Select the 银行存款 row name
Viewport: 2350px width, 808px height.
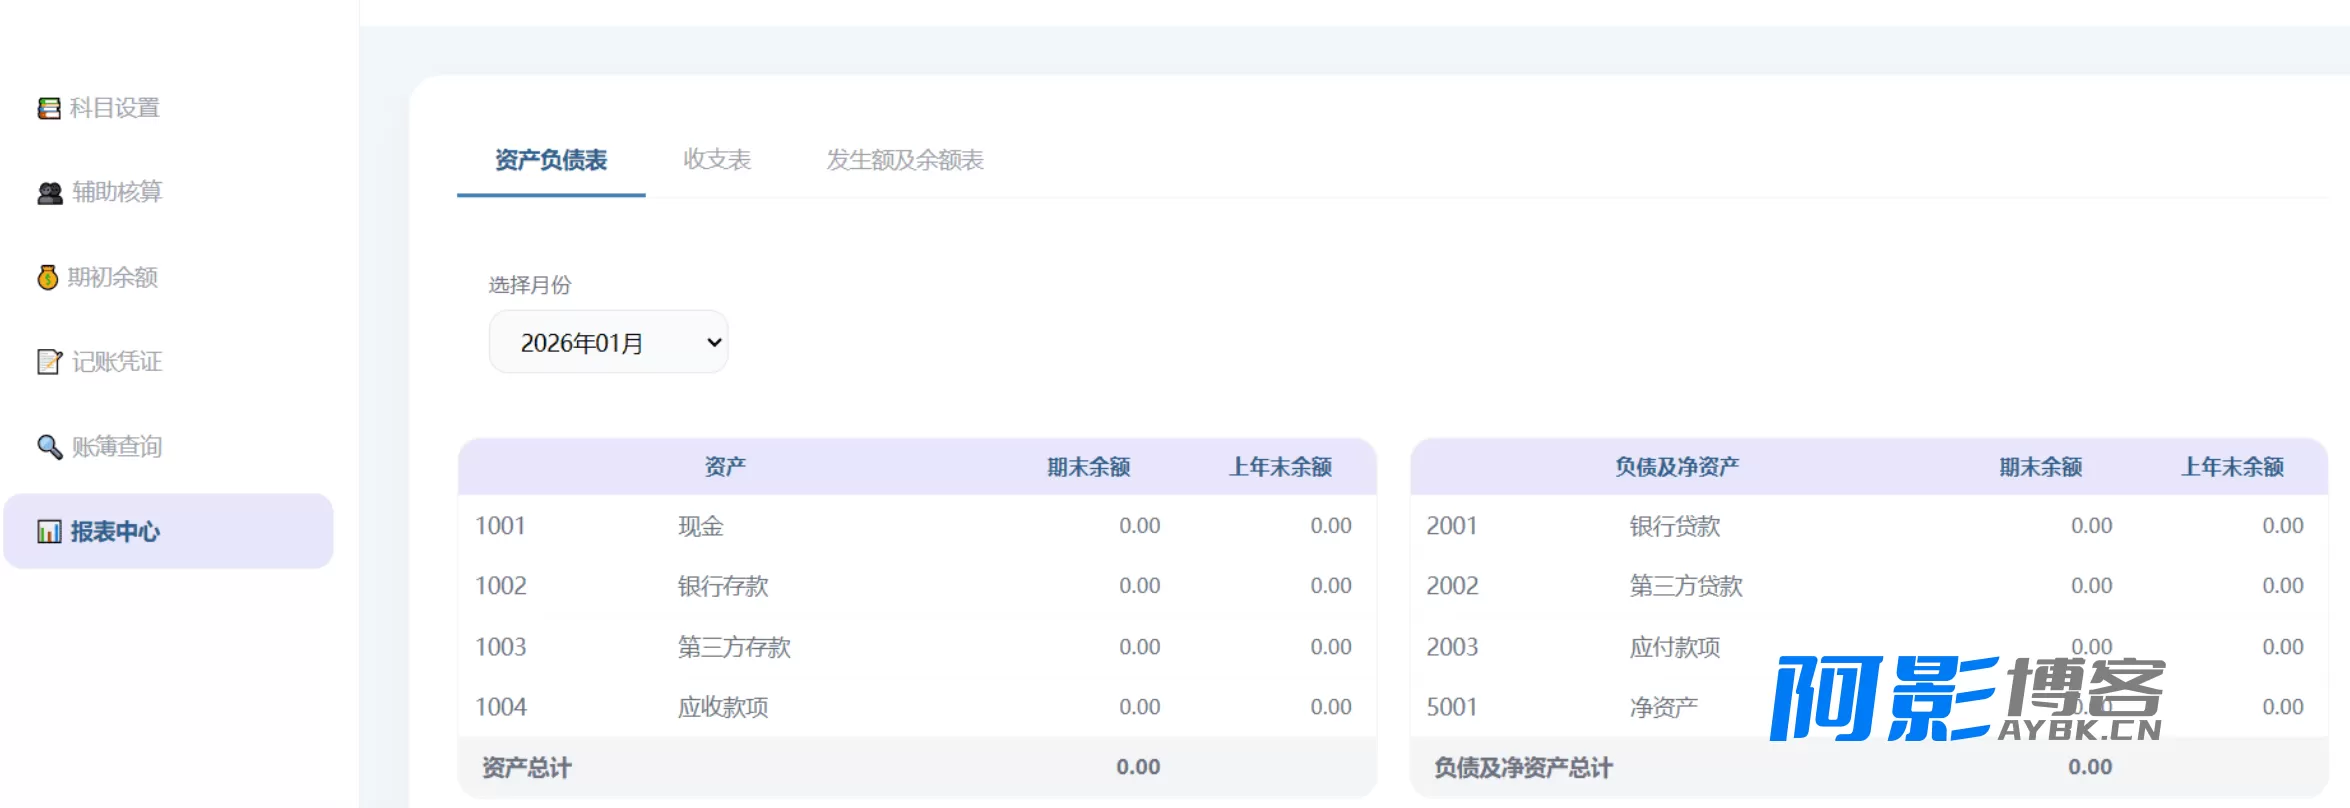(723, 586)
